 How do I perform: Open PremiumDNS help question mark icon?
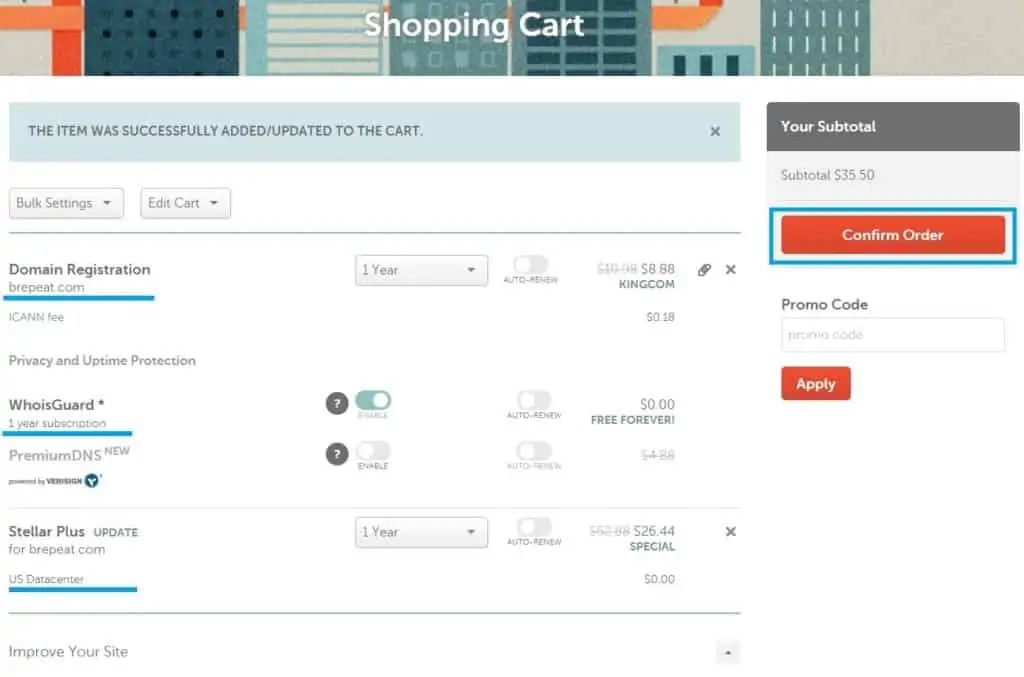tap(337, 454)
